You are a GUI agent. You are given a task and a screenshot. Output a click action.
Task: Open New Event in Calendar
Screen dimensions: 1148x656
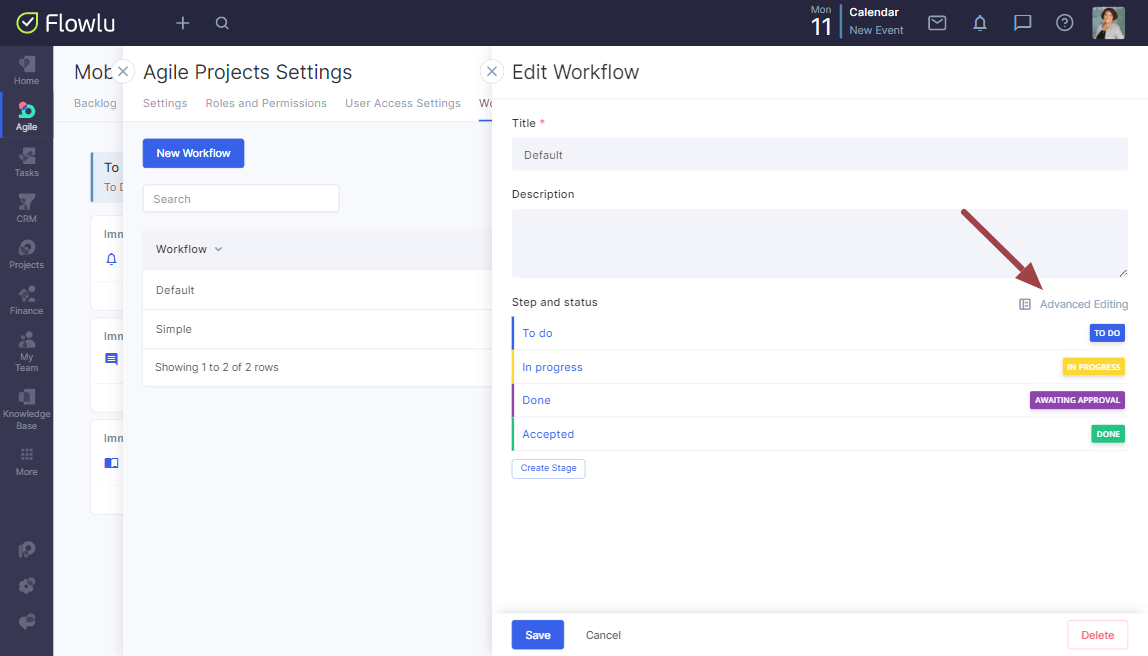coord(876,30)
